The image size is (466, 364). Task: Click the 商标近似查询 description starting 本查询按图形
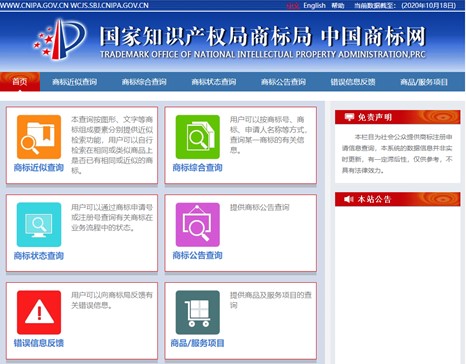pyautogui.click(x=112, y=145)
